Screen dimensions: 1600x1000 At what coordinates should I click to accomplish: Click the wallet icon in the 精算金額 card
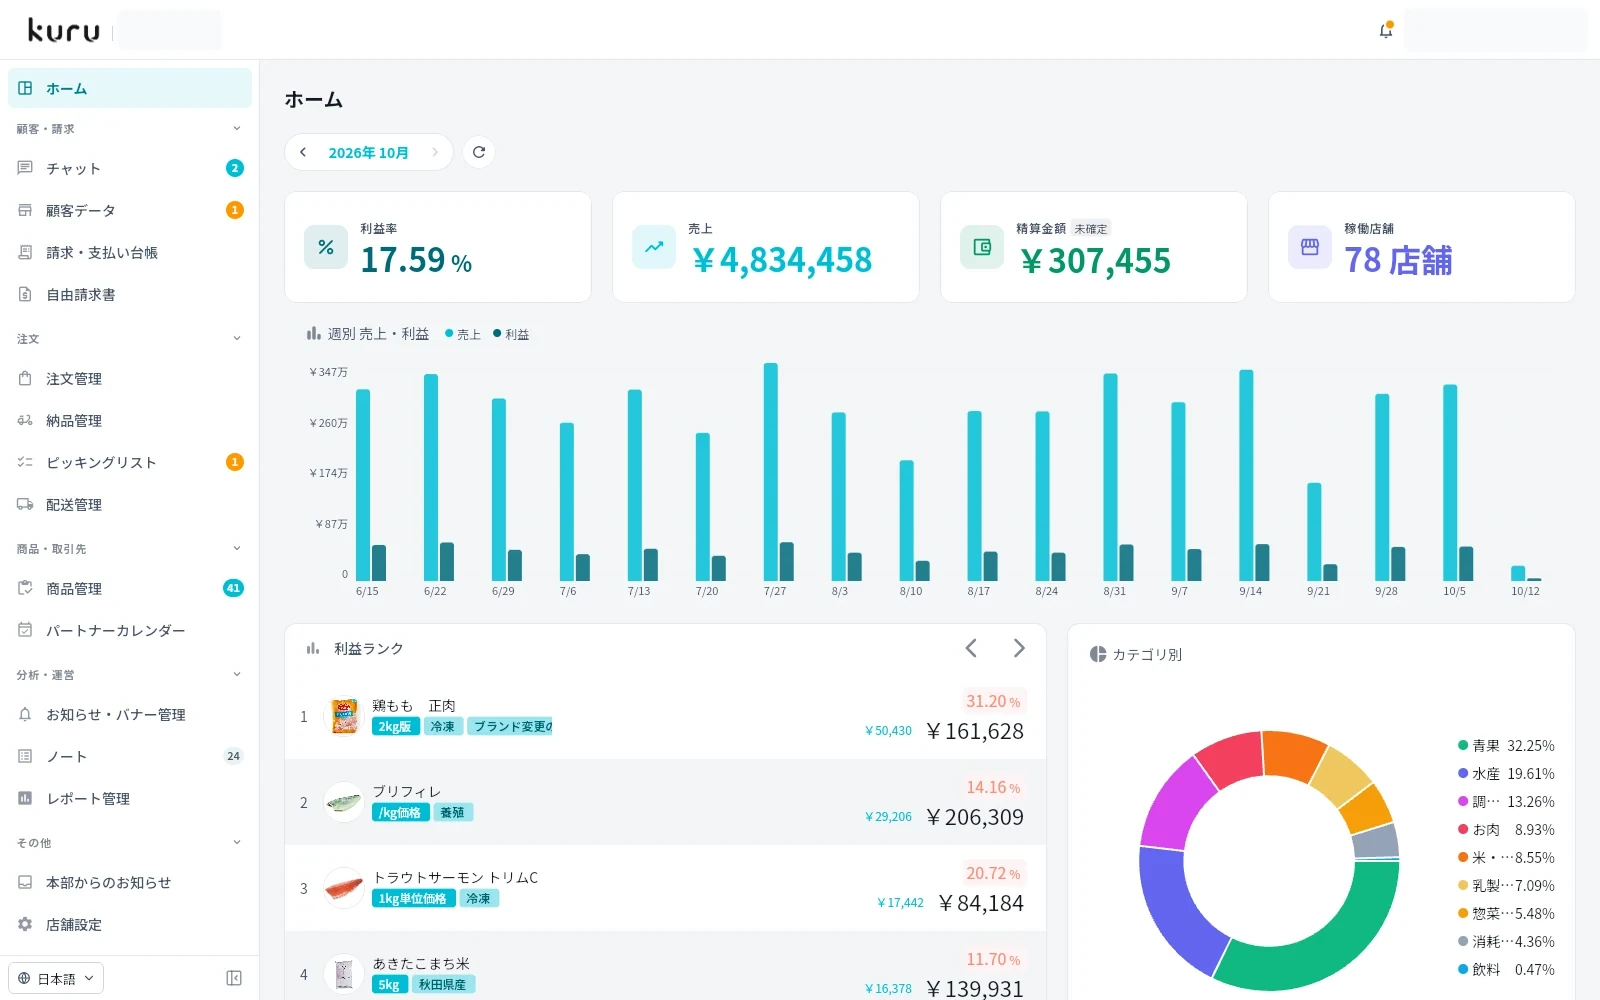point(982,247)
